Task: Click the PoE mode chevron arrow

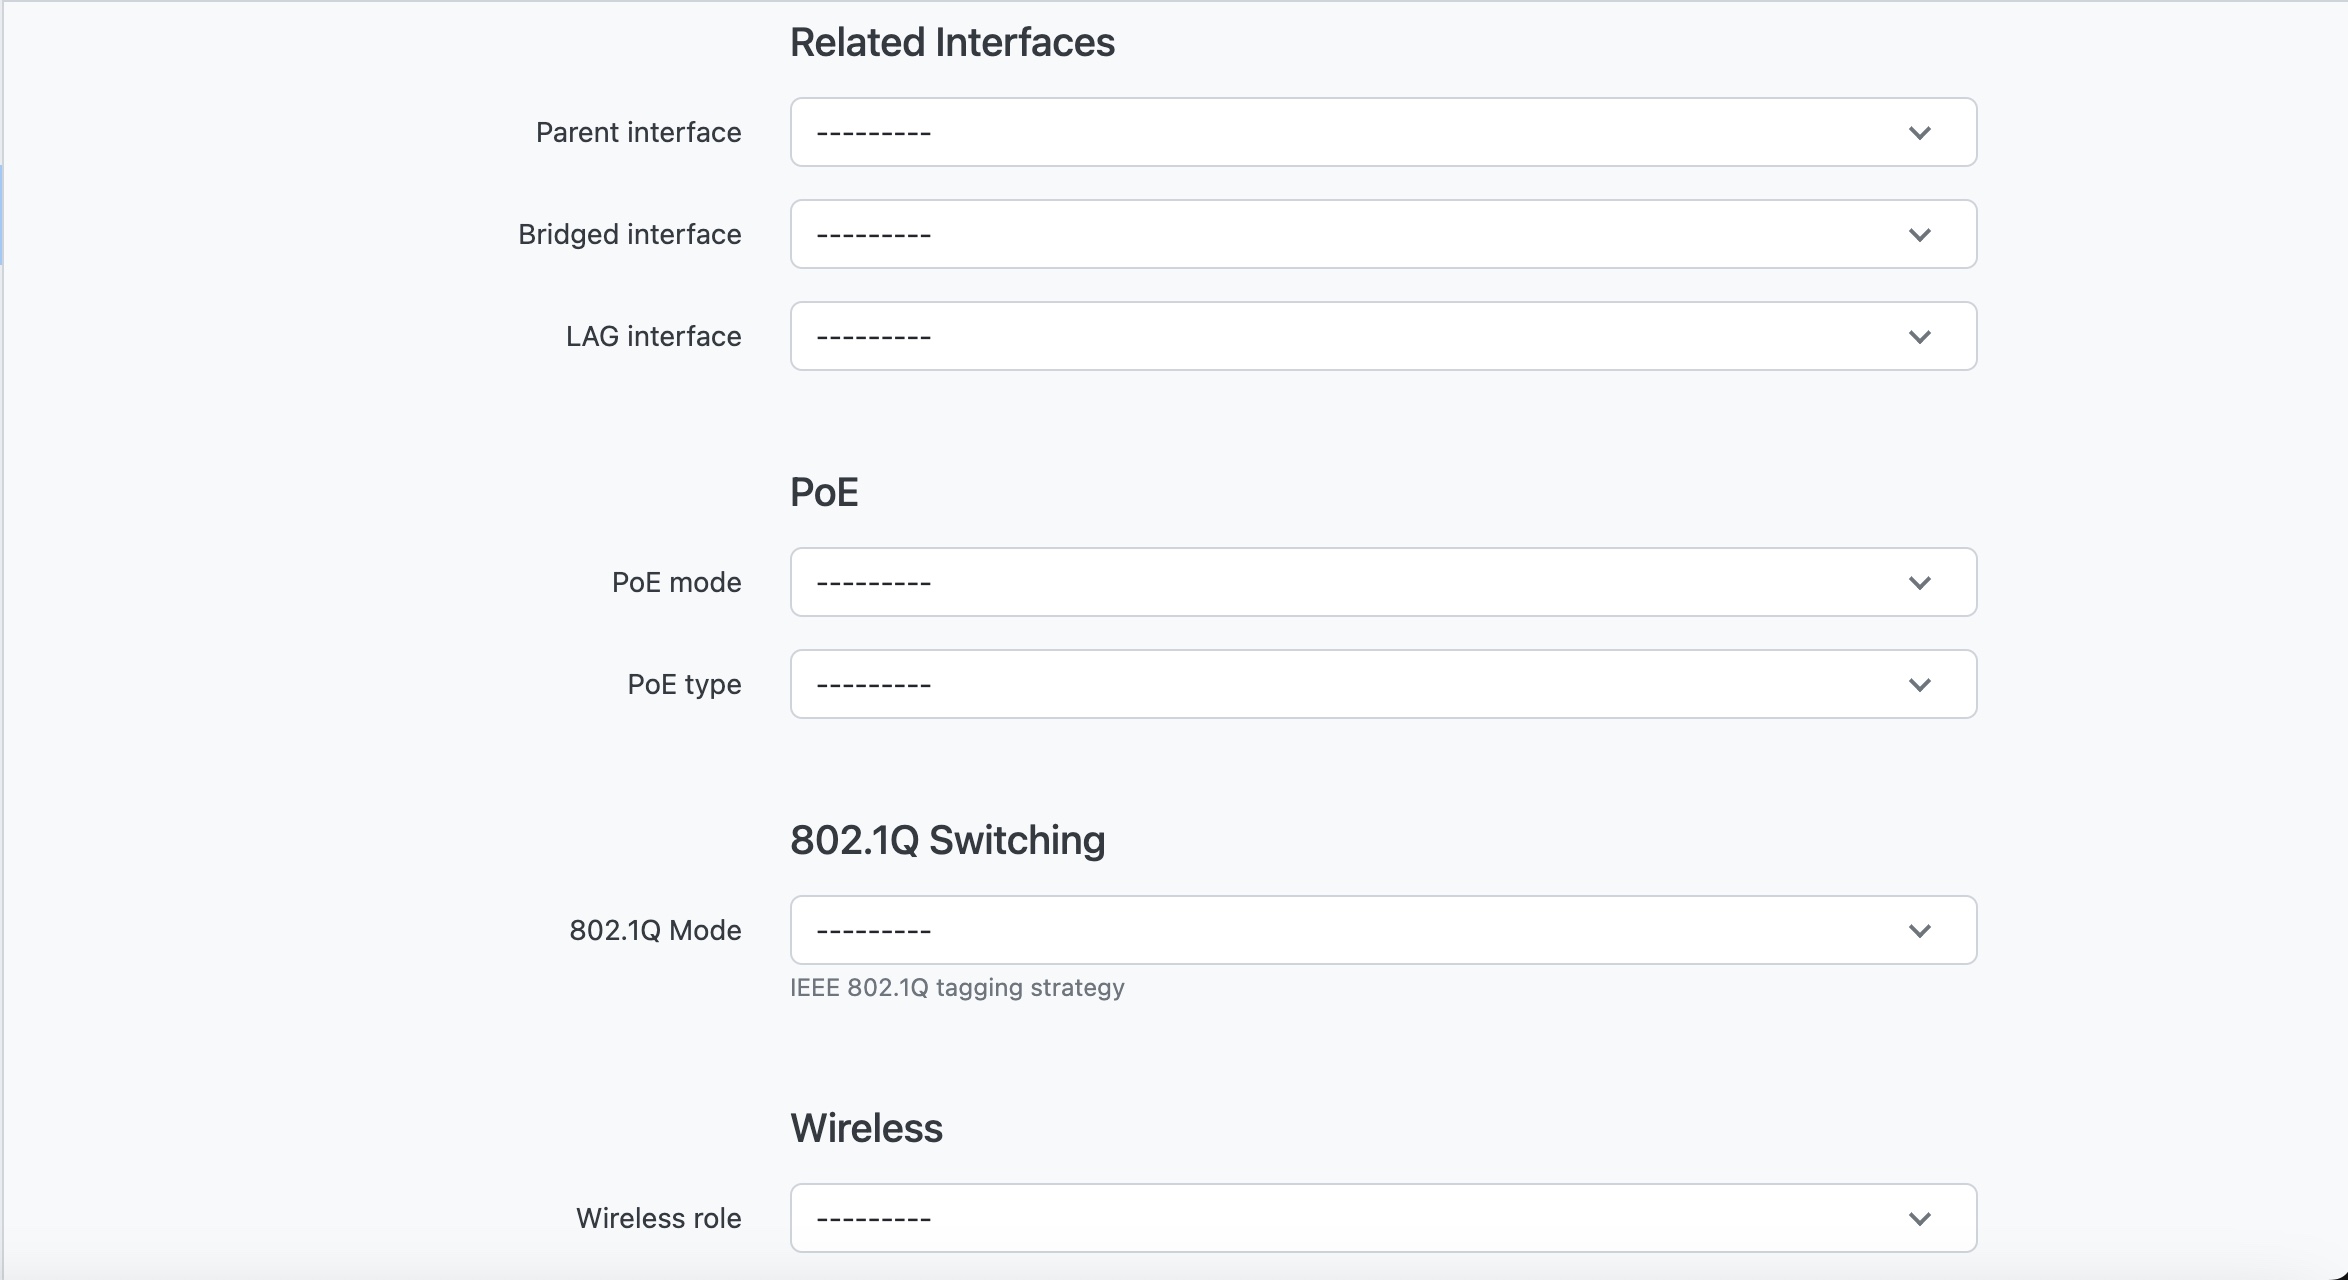Action: [x=1919, y=583]
